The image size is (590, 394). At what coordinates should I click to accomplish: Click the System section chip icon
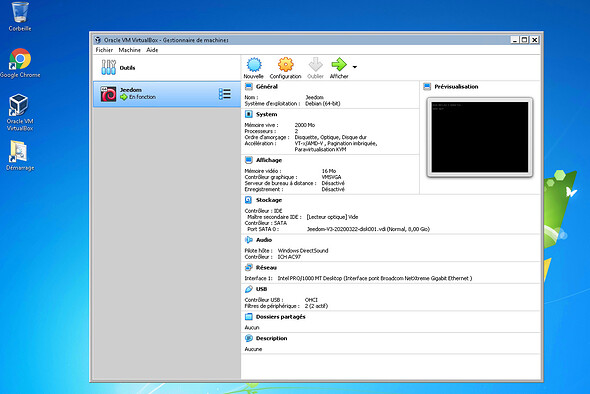[249, 114]
